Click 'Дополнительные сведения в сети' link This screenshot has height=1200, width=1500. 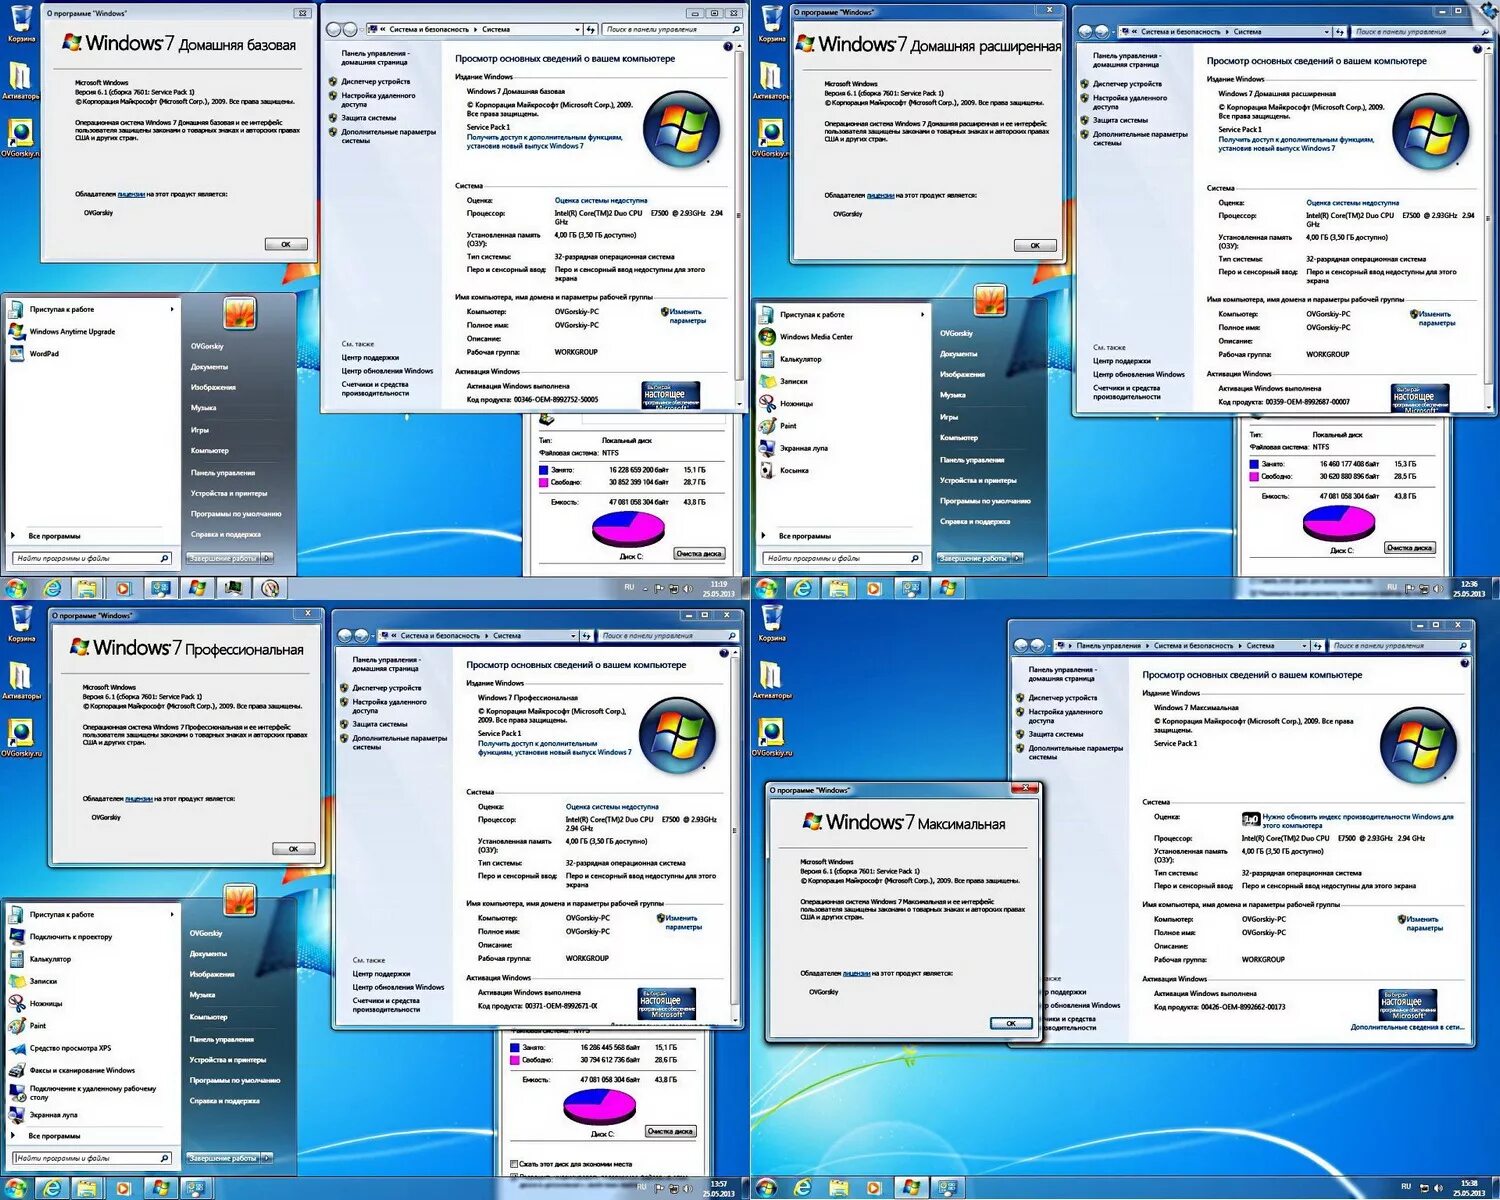1407,1027
